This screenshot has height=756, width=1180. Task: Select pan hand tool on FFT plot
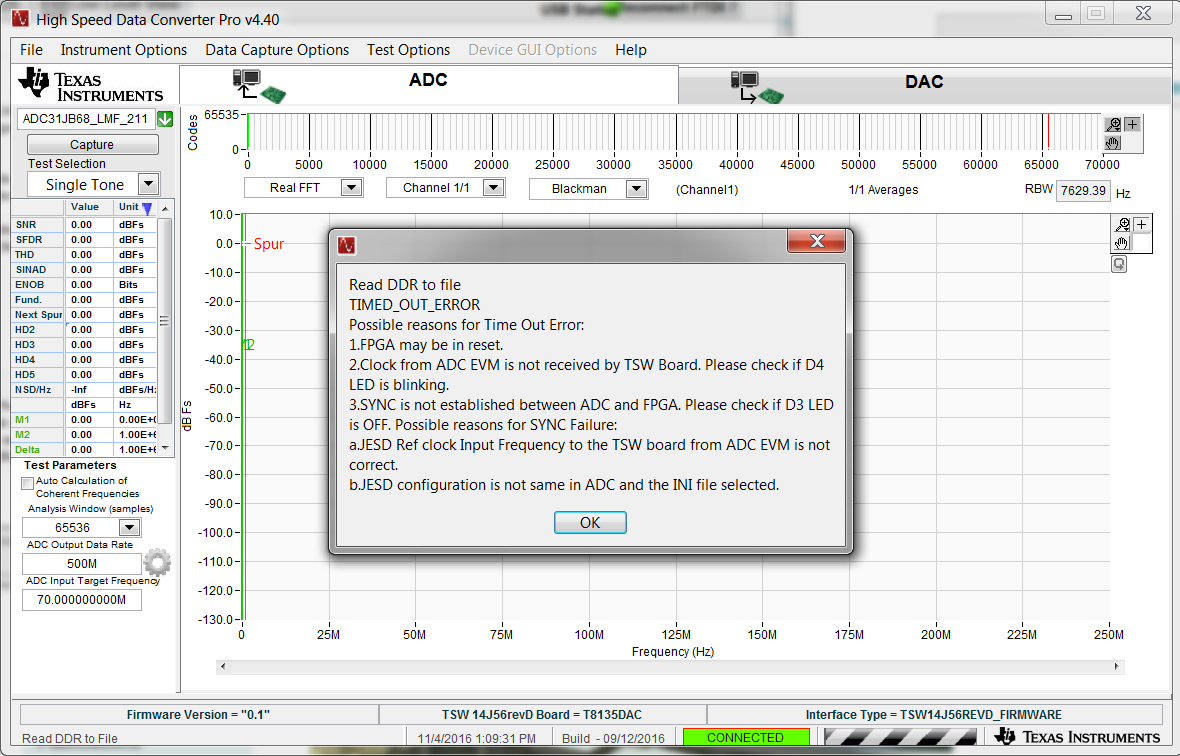[1122, 243]
